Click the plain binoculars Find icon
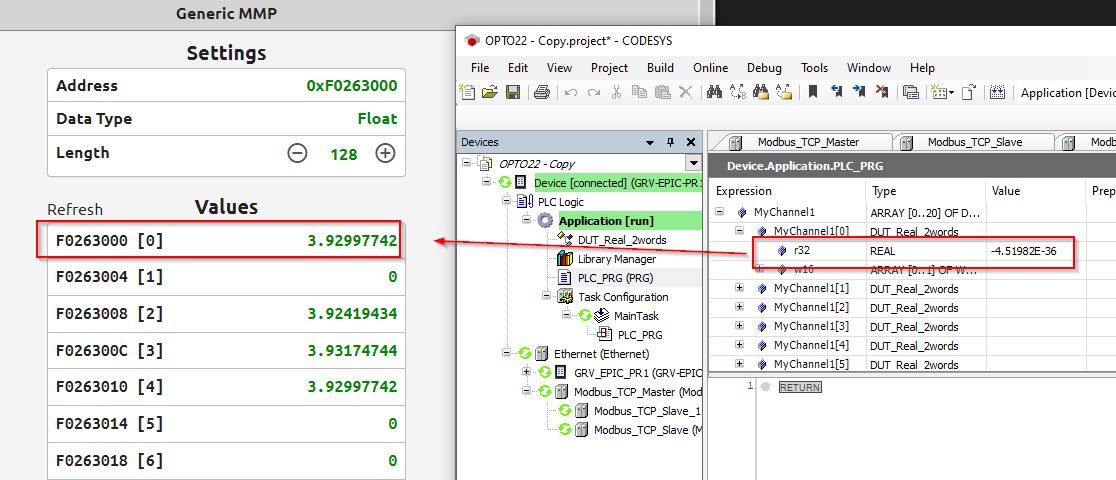This screenshot has width=1116, height=480. (x=714, y=92)
